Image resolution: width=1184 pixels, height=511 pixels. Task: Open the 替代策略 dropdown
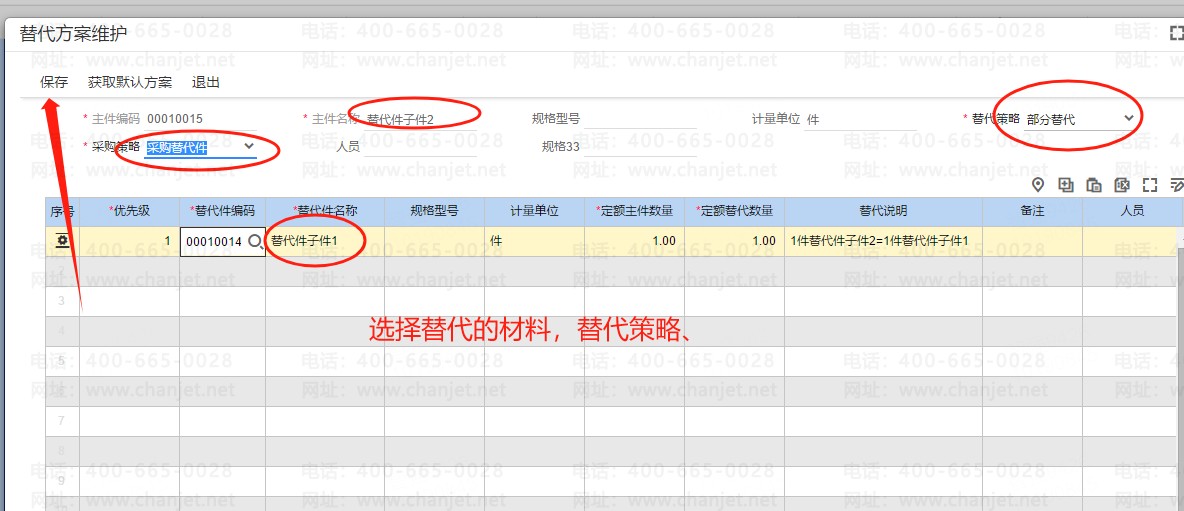(1129, 118)
